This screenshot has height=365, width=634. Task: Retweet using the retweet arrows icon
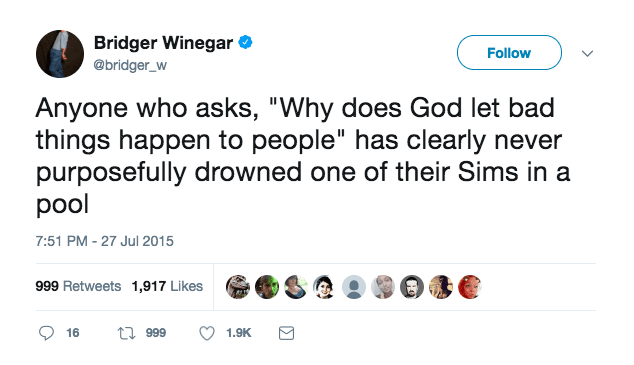click(126, 333)
